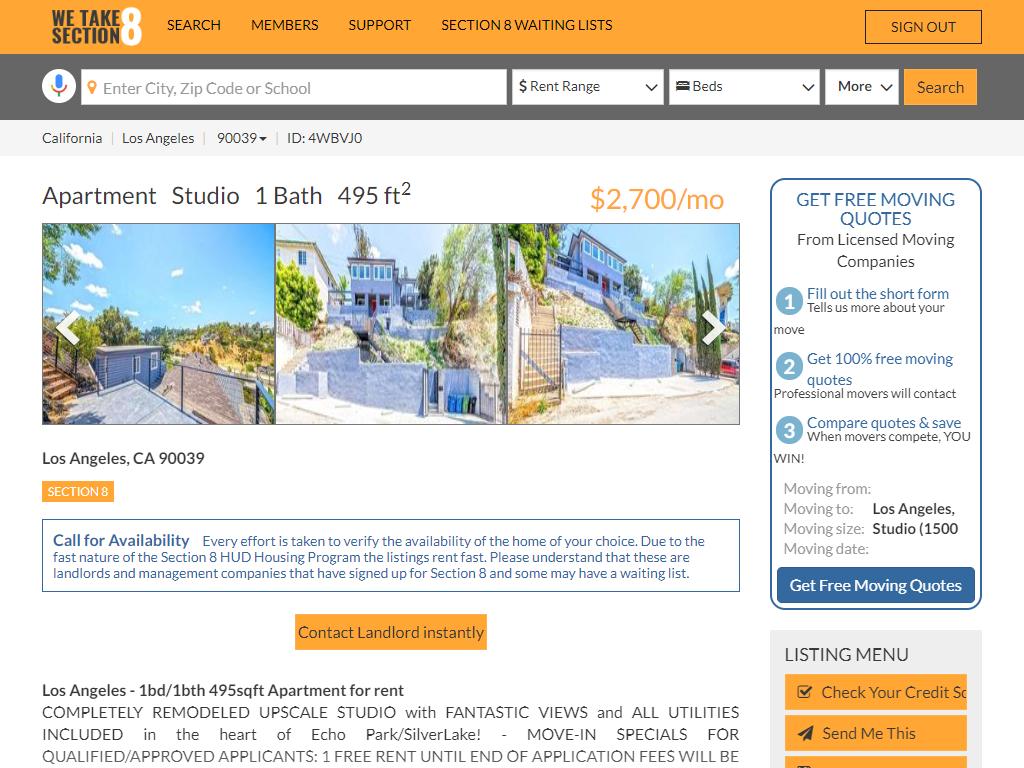1024x768 pixels.
Task: Click the Moving size Studio value
Action: coord(915,529)
